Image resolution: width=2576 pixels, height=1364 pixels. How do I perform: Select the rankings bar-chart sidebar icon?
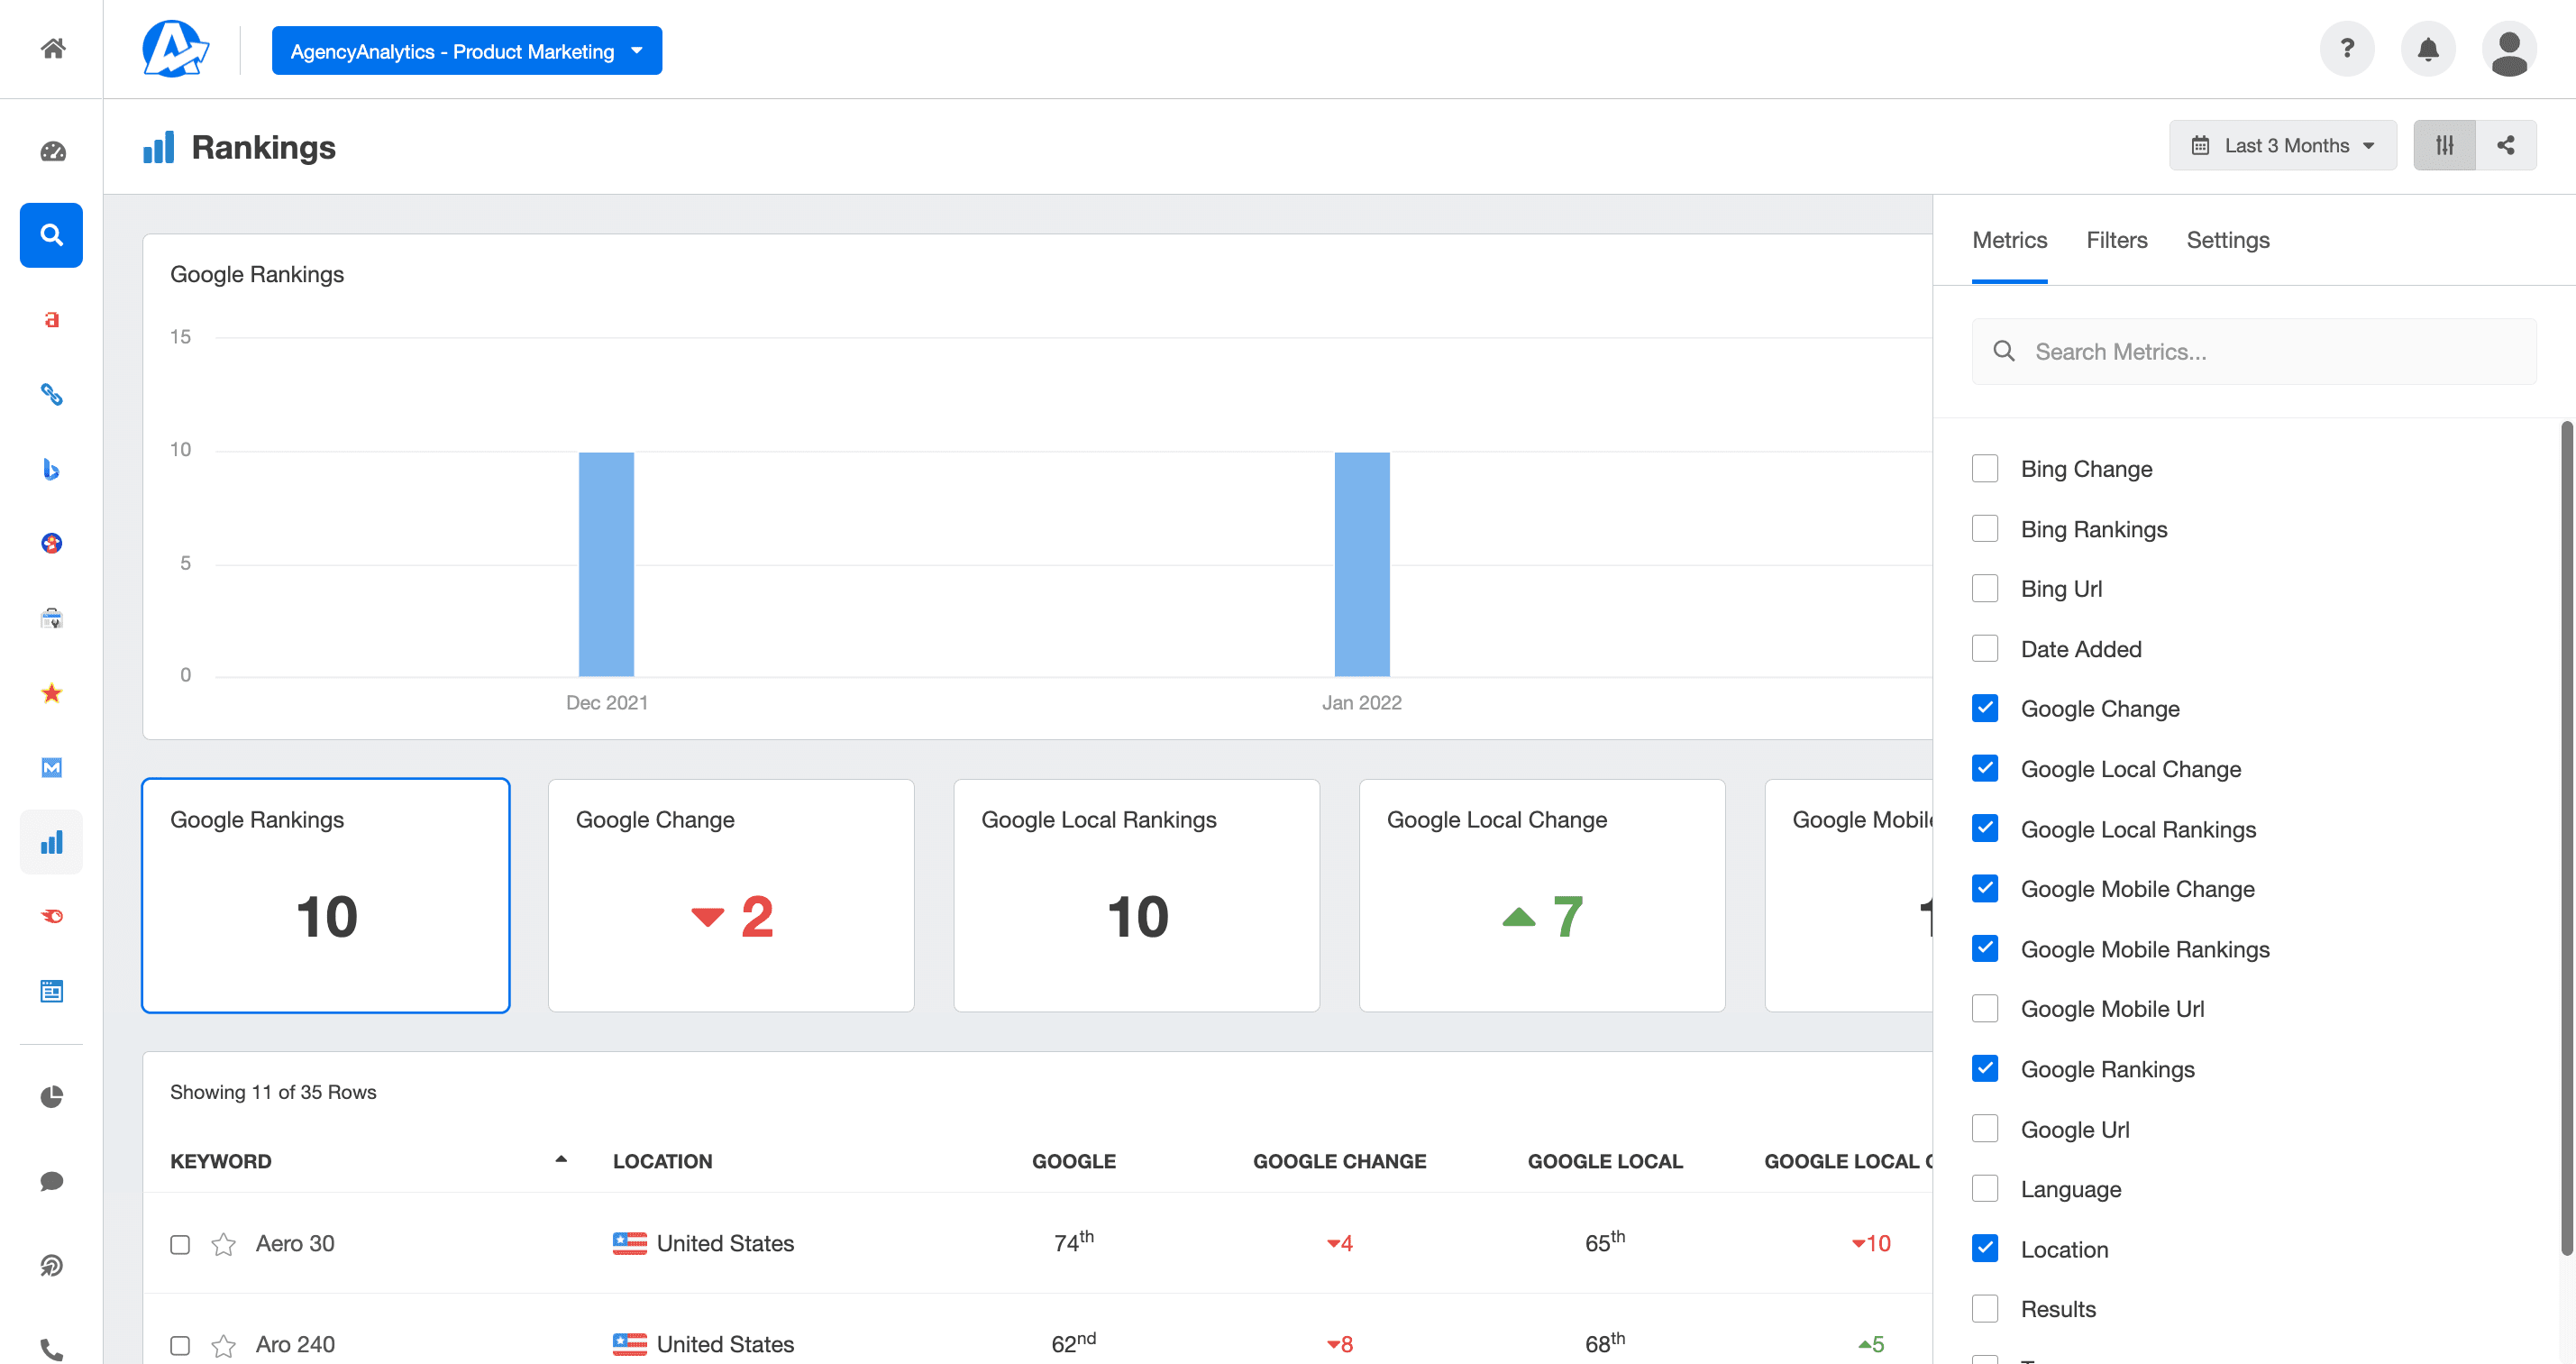(x=51, y=841)
